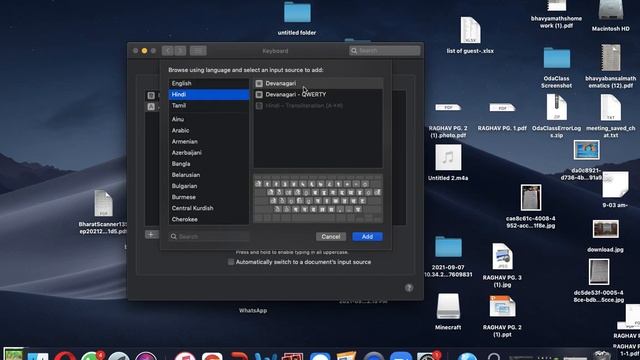Click the Devanagari keyboard layout preview
640x360 pixels.
click(318, 199)
